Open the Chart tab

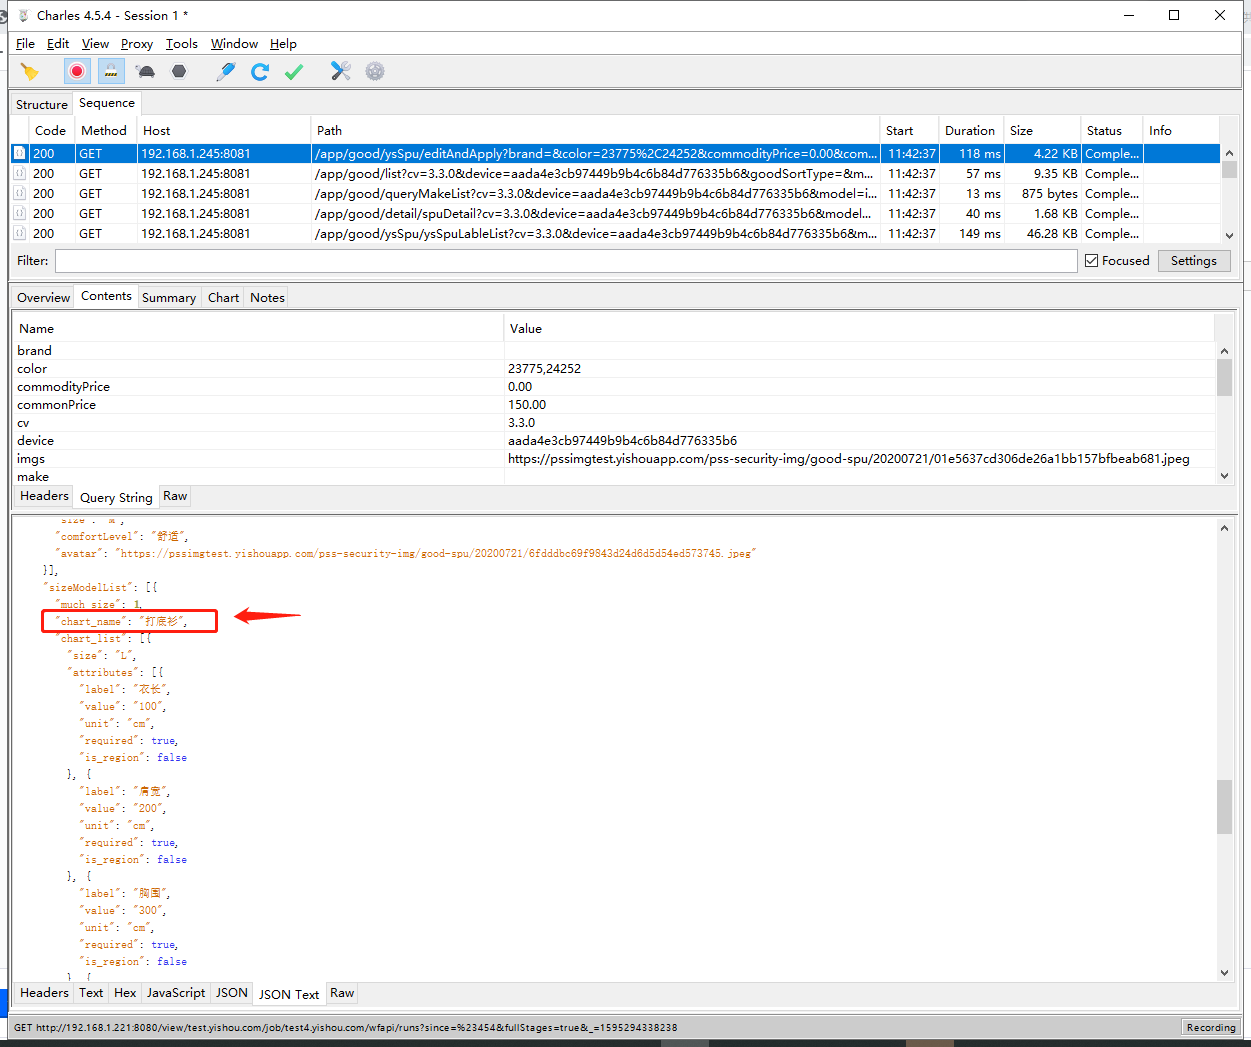tap(223, 297)
